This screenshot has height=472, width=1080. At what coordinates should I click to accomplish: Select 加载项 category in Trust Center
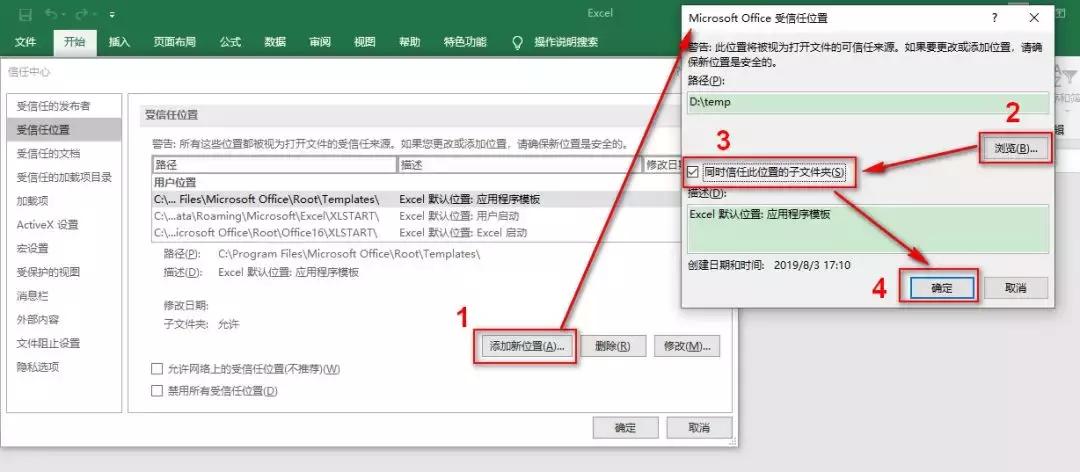[x=64, y=201]
